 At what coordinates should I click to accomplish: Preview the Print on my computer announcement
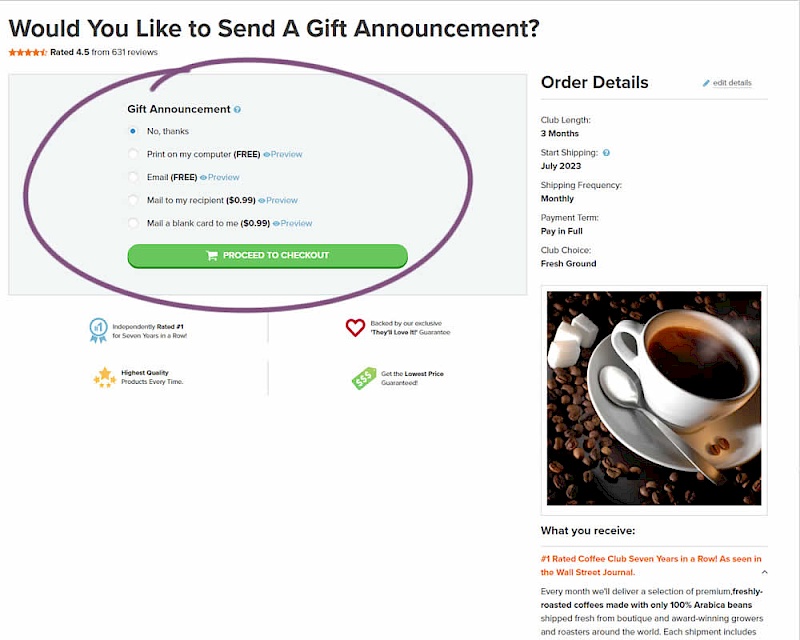point(283,154)
